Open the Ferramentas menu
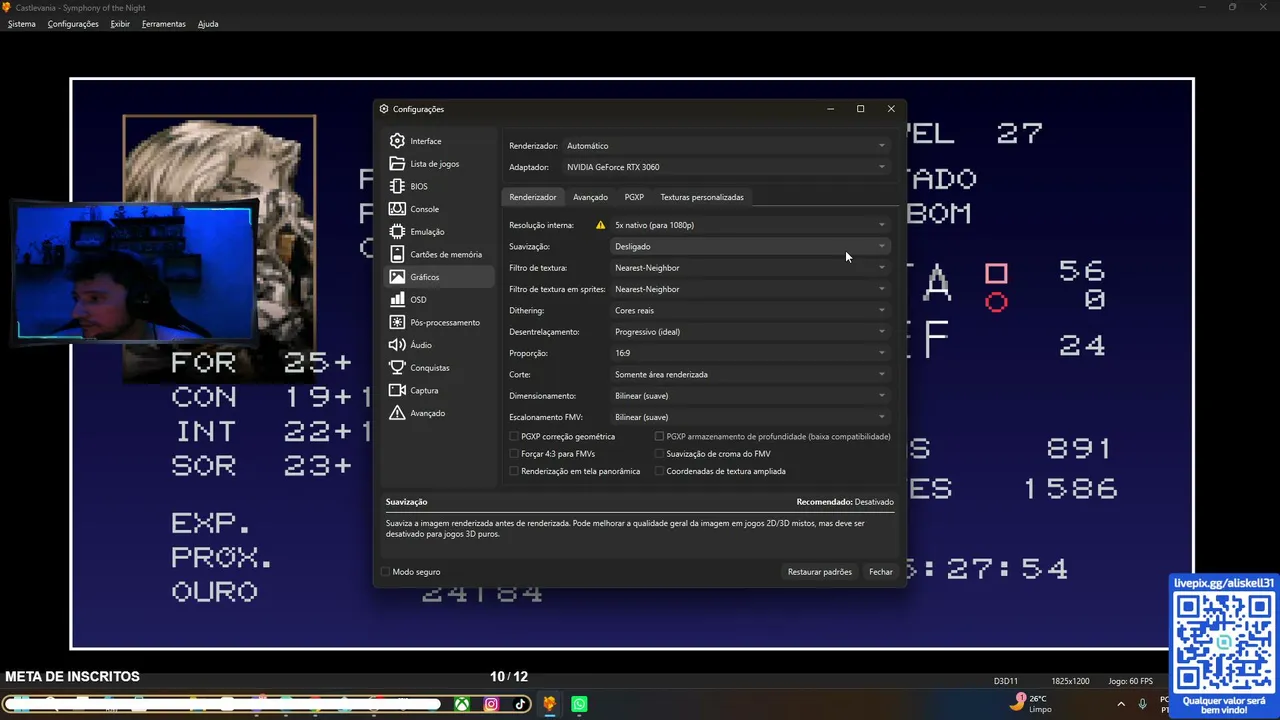Screen dimensions: 1280x720 [163, 24]
